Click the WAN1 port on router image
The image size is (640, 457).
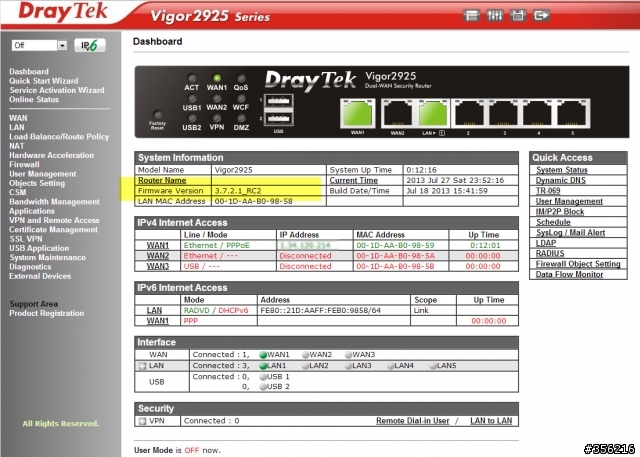[x=358, y=113]
